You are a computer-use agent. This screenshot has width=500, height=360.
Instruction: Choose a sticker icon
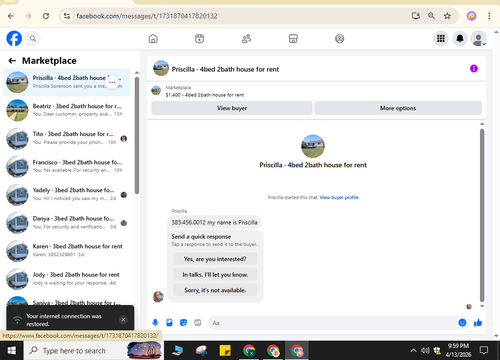pyautogui.click(x=183, y=322)
